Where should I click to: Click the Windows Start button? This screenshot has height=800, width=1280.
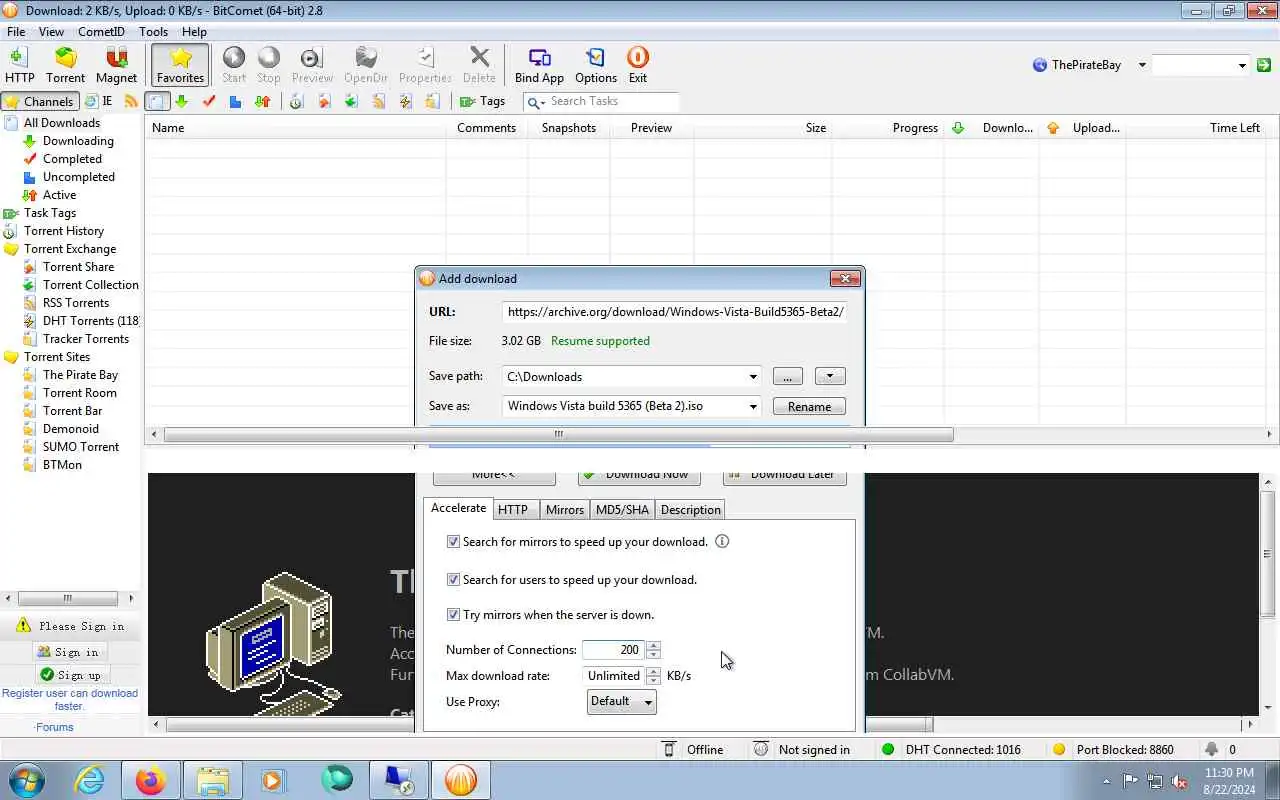[x=26, y=780]
